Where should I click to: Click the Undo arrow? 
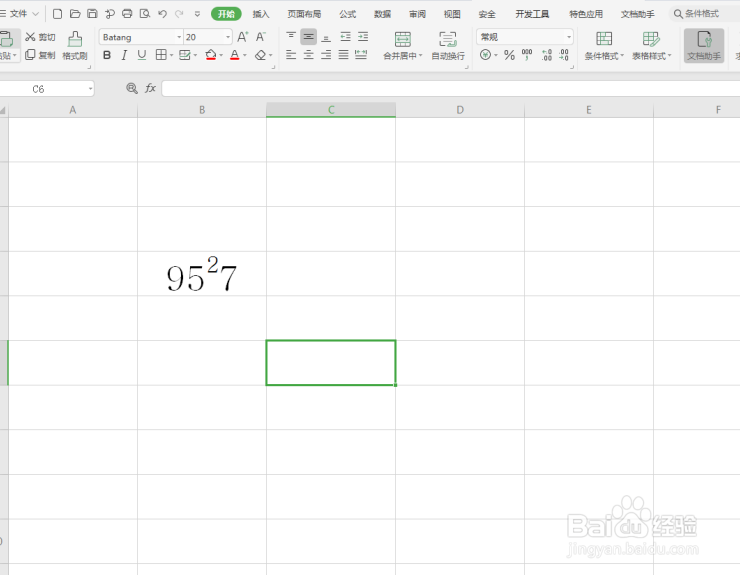click(162, 14)
